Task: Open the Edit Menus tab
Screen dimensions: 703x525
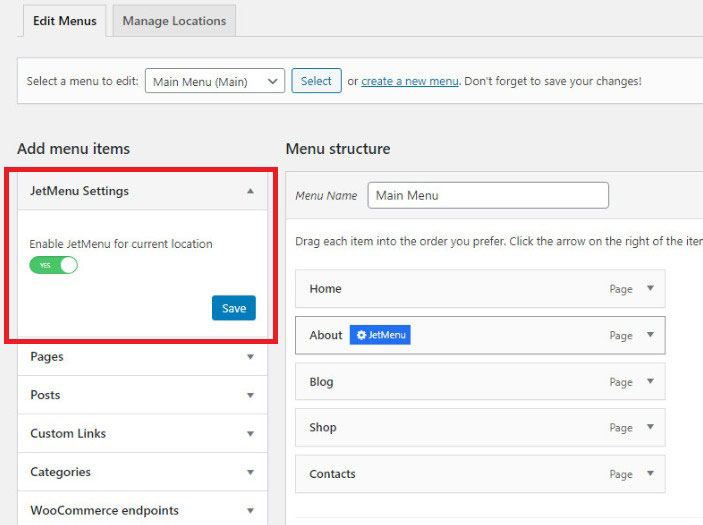Action: coord(64,20)
